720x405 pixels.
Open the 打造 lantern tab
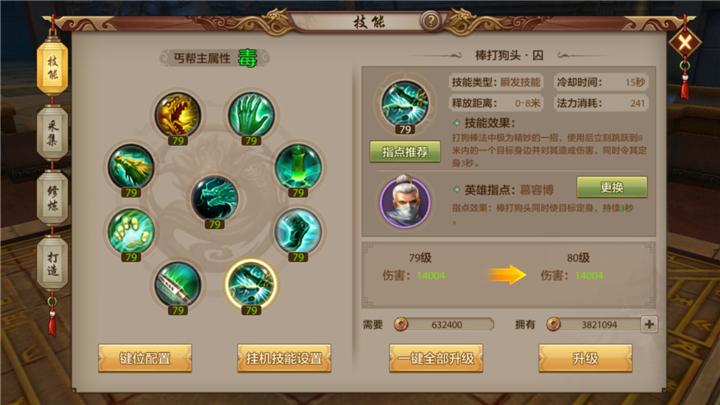click(x=52, y=263)
